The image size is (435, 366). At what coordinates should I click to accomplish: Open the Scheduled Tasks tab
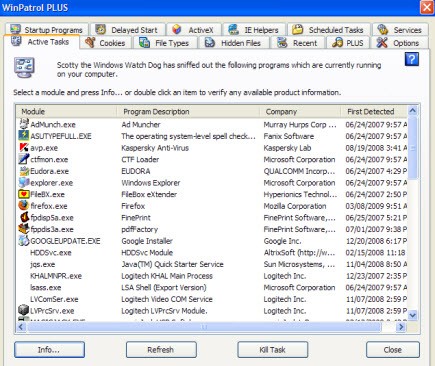tap(329, 30)
